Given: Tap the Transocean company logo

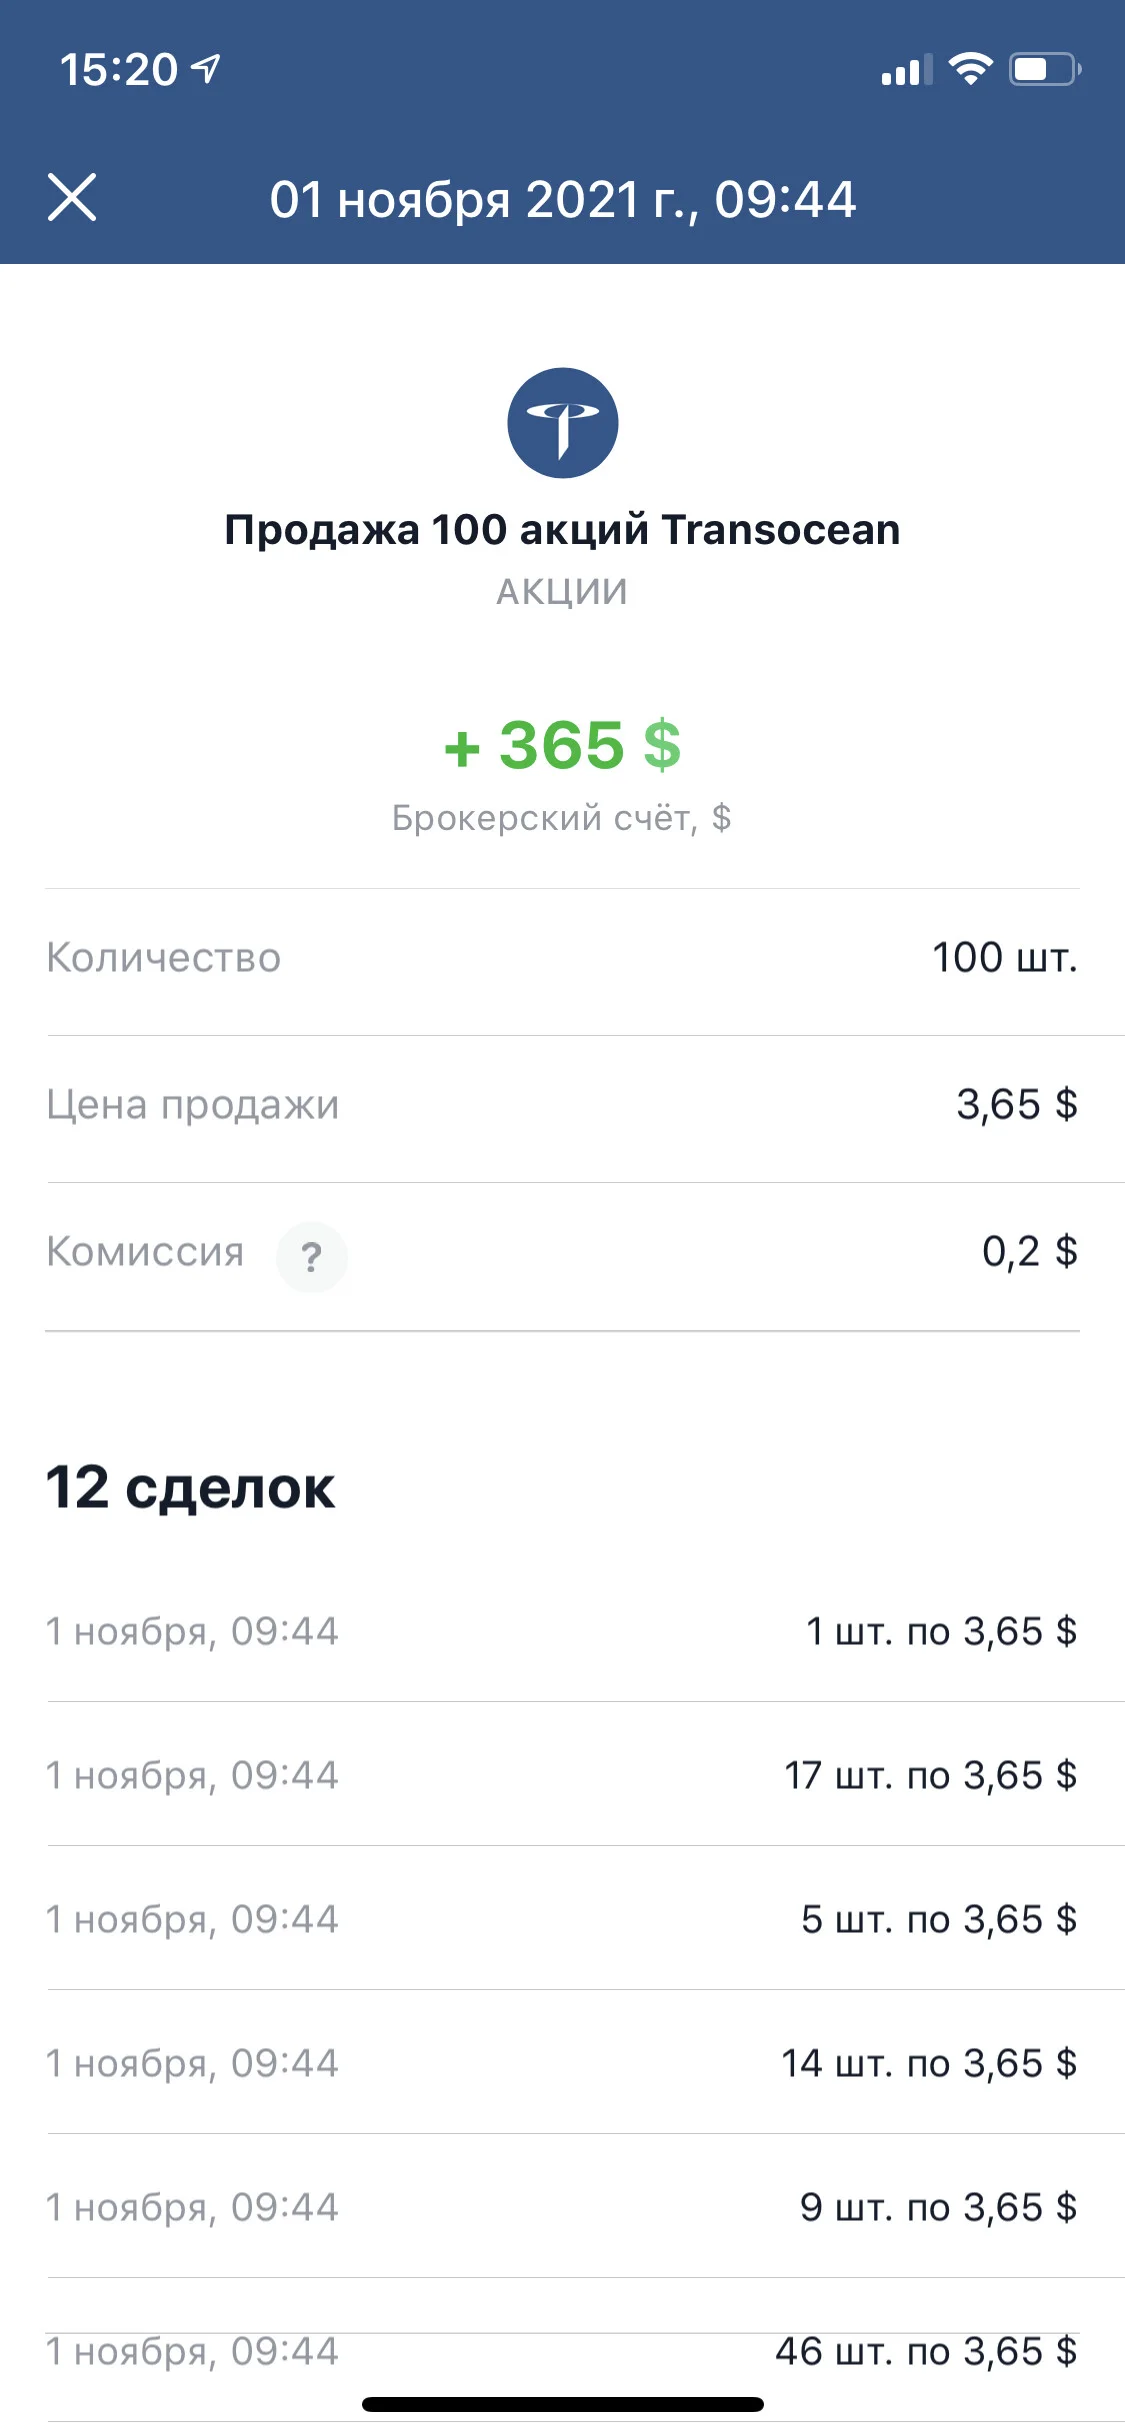Looking at the screenshot, I should click(562, 423).
